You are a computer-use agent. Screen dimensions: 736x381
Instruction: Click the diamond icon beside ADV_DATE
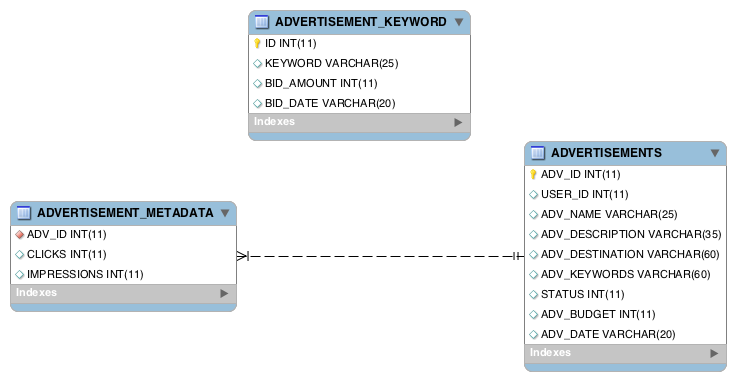coord(533,335)
